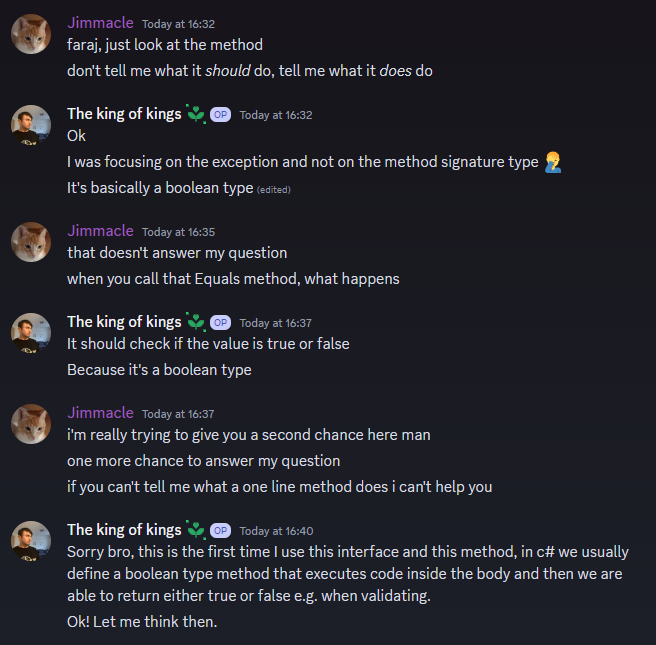The image size is (656, 645).
Task: Click the OP badge on 16:32 message
Action: [x=220, y=115]
